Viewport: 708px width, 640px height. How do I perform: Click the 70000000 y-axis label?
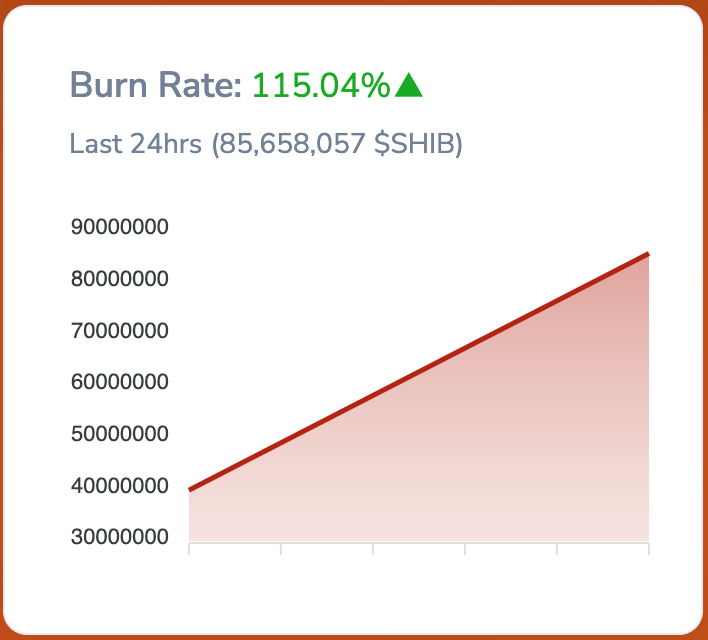click(120, 331)
